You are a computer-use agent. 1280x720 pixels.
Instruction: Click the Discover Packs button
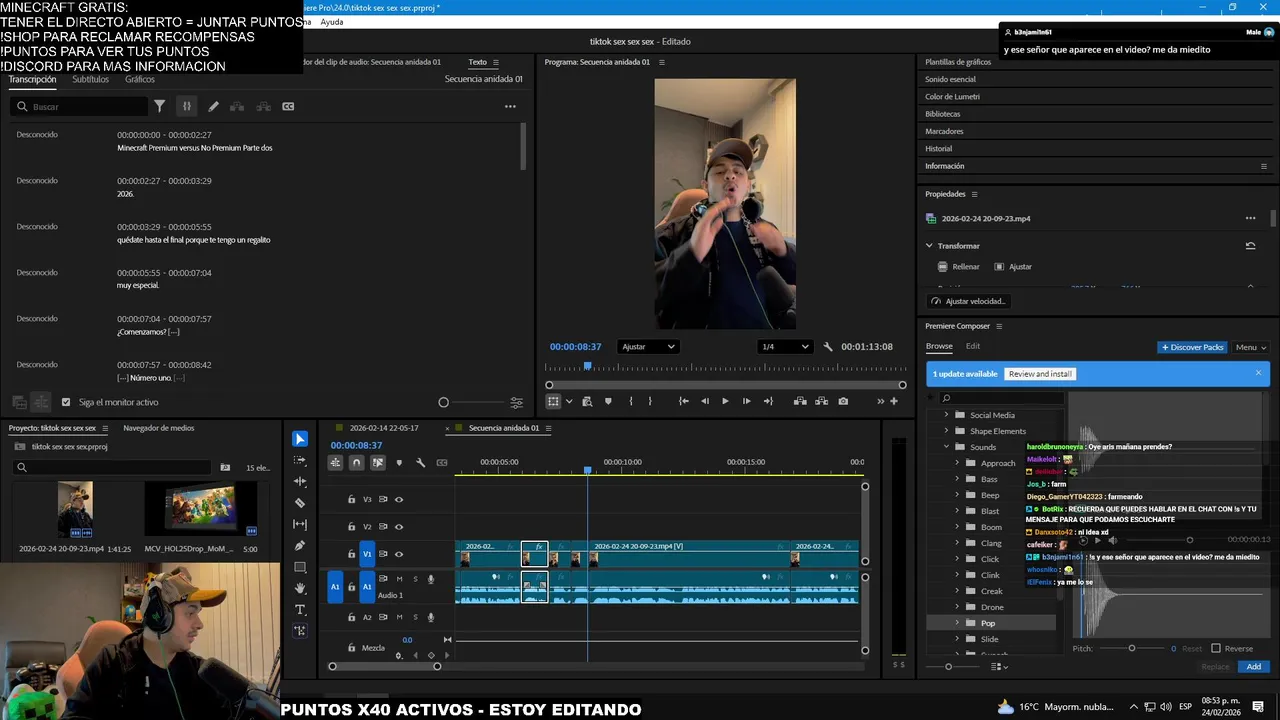point(1192,347)
